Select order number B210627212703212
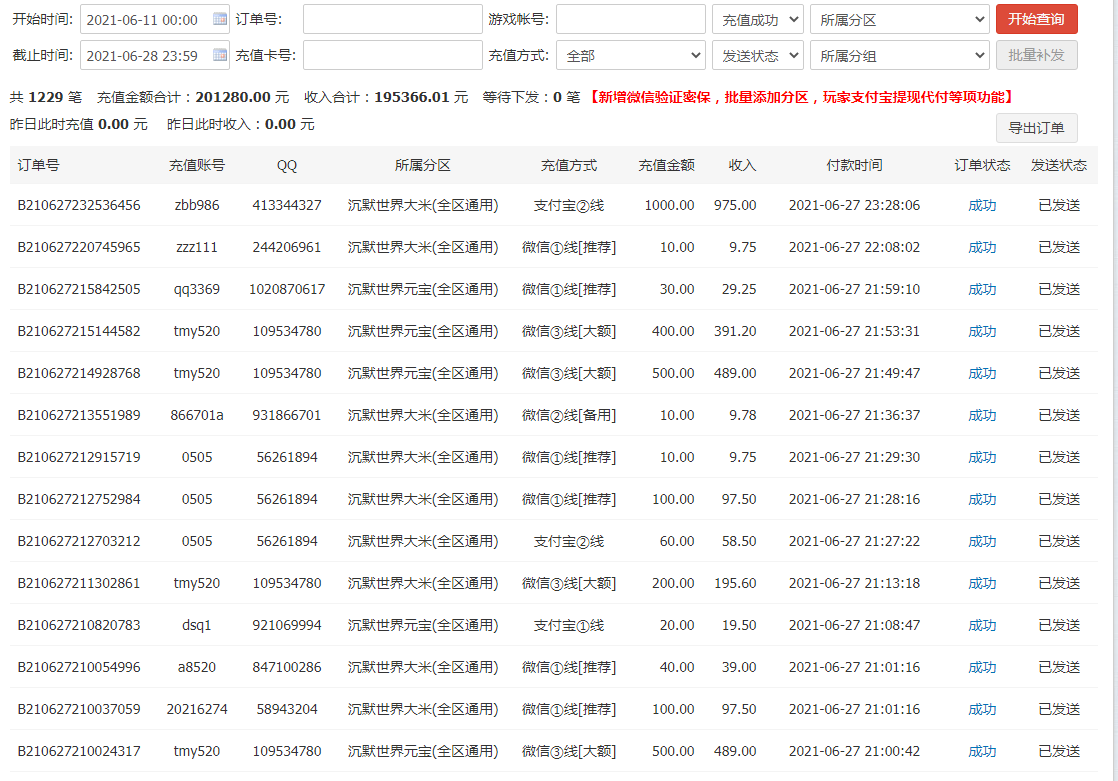Viewport: 1118px width, 781px height. (79, 541)
